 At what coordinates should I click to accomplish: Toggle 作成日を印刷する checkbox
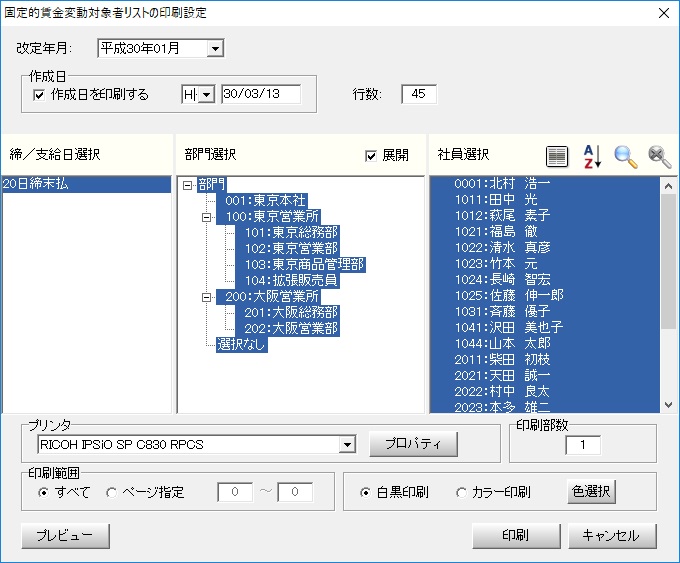39,95
